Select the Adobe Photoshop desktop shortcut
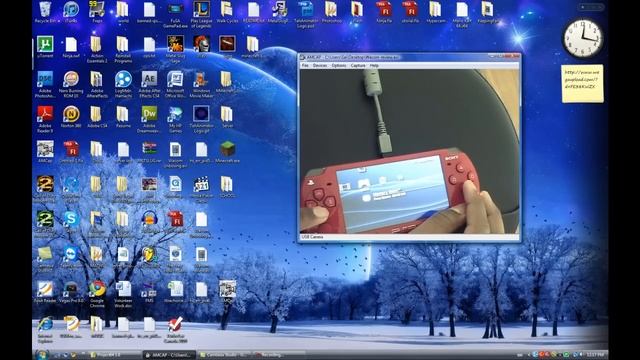Image resolution: width=640 pixels, height=360 pixels. pyautogui.click(x=45, y=84)
